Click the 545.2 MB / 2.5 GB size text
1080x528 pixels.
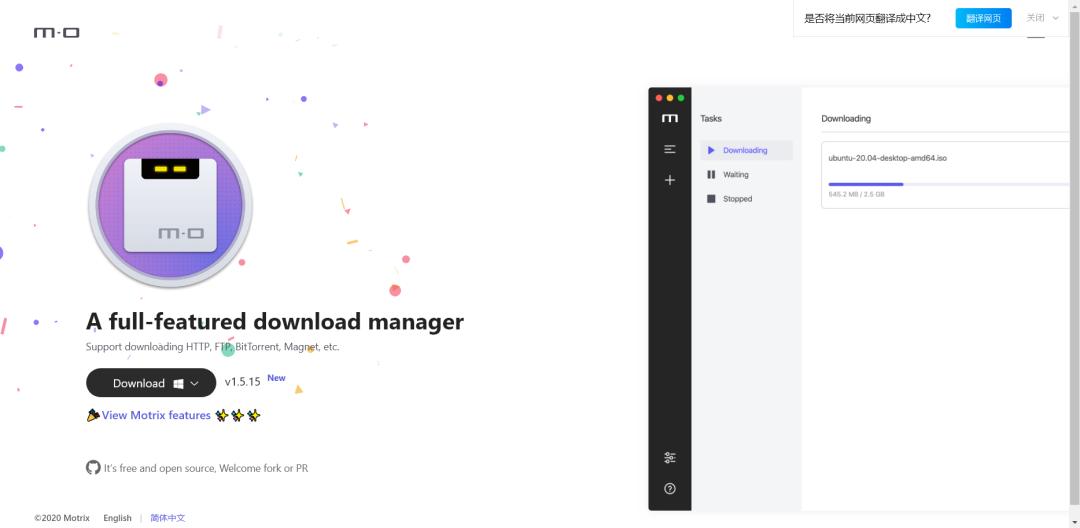click(856, 195)
